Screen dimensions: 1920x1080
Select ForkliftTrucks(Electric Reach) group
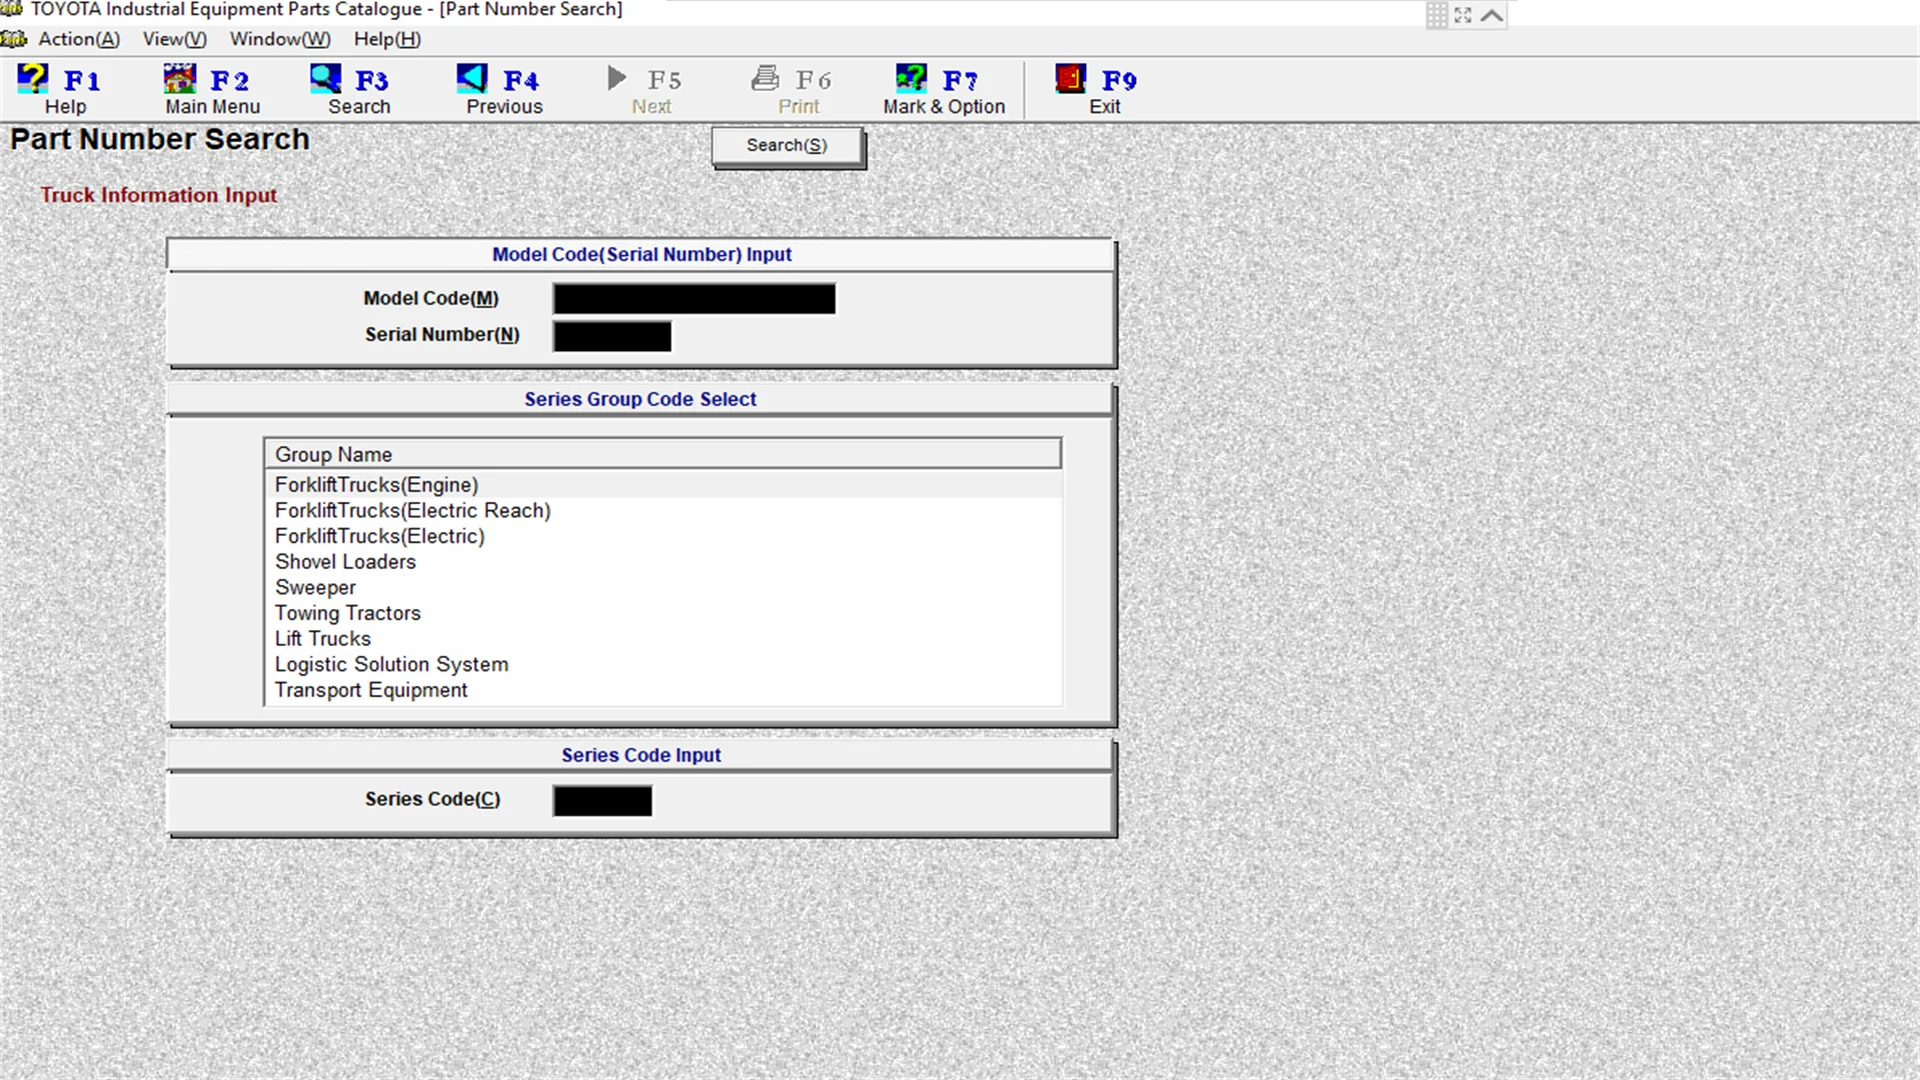click(x=662, y=511)
